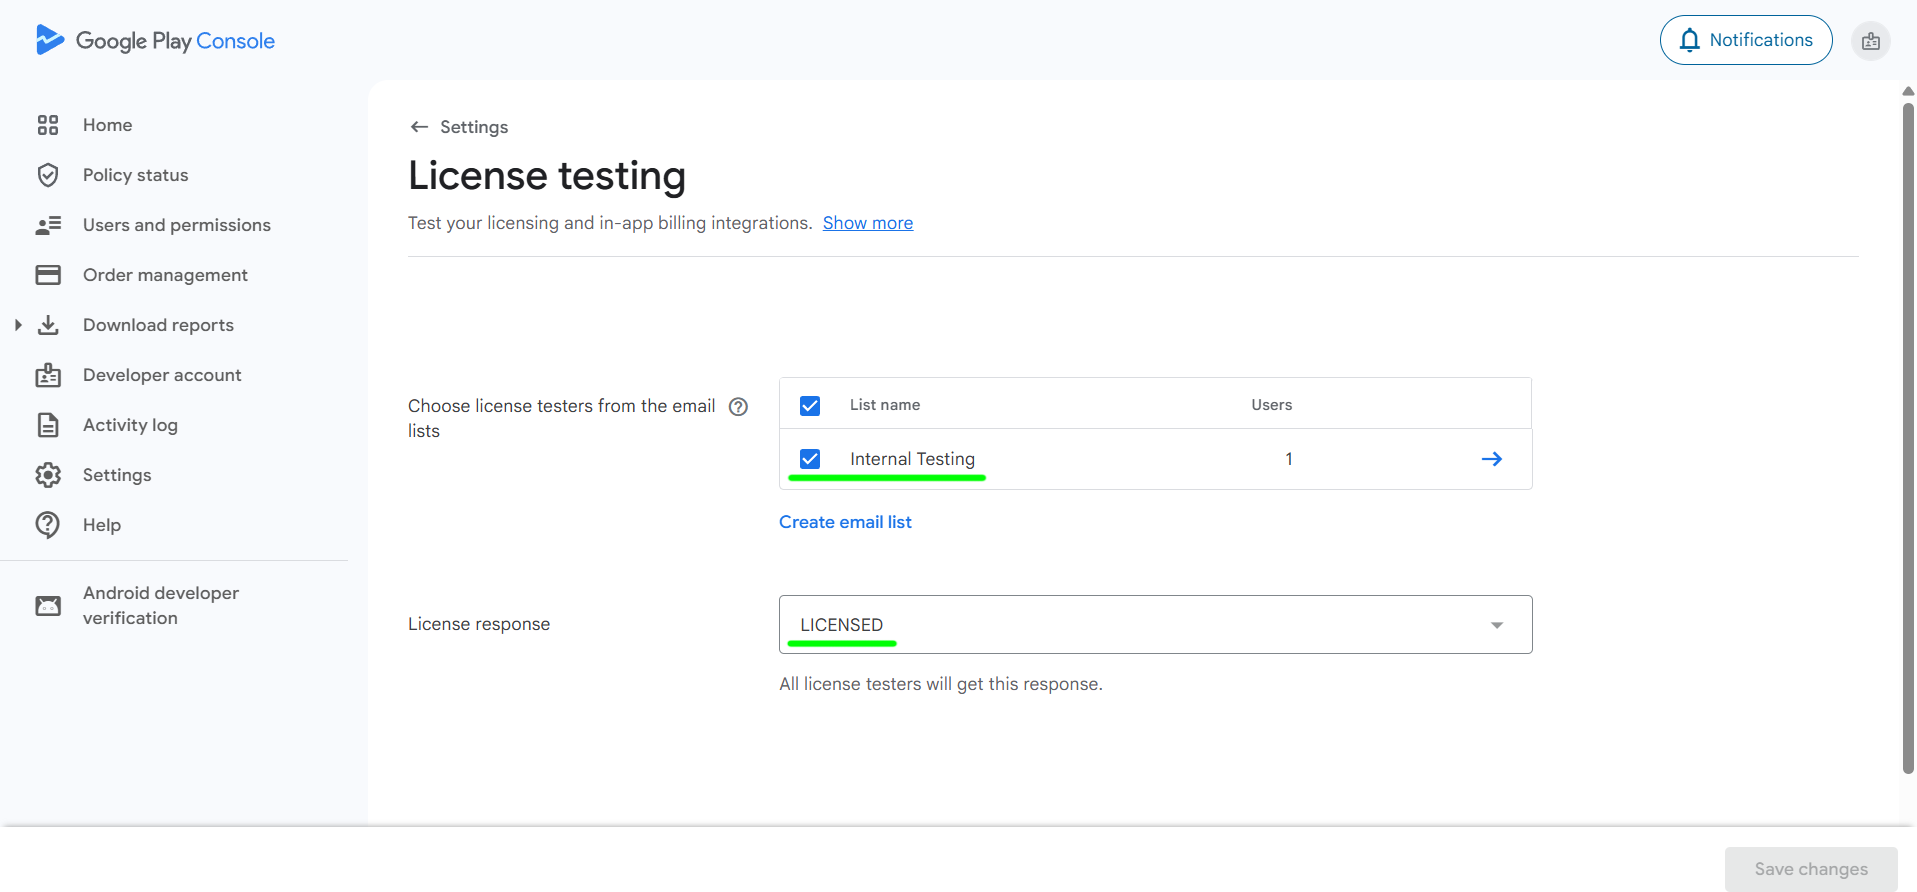This screenshot has width=1917, height=892.
Task: Click the Policy status shield icon
Action: (48, 175)
